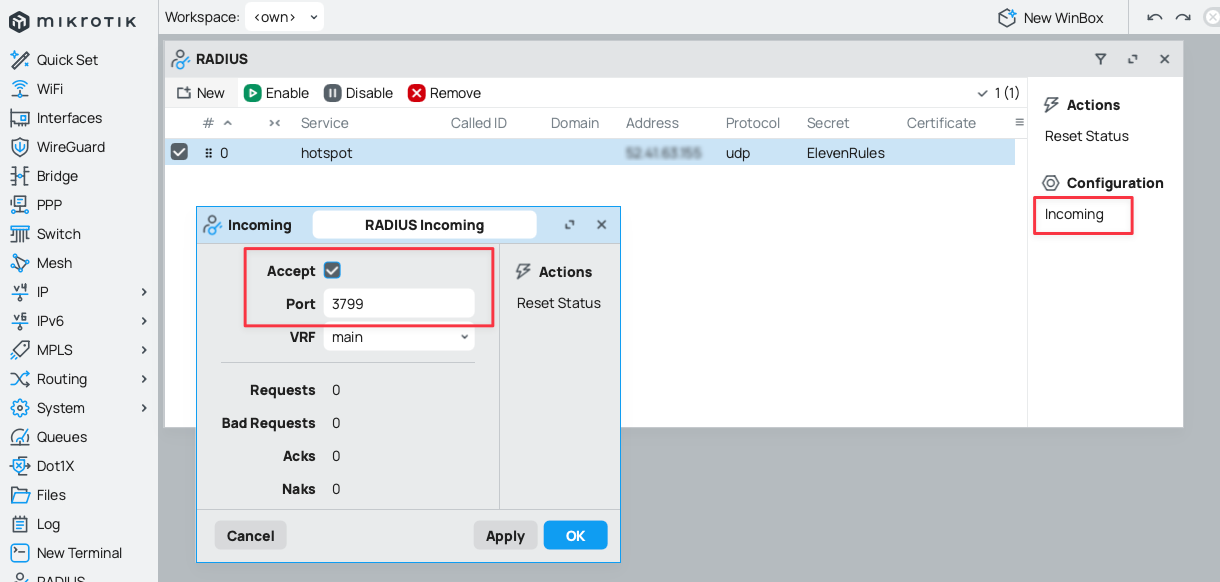Expand the IP submenu

[x=144, y=292]
